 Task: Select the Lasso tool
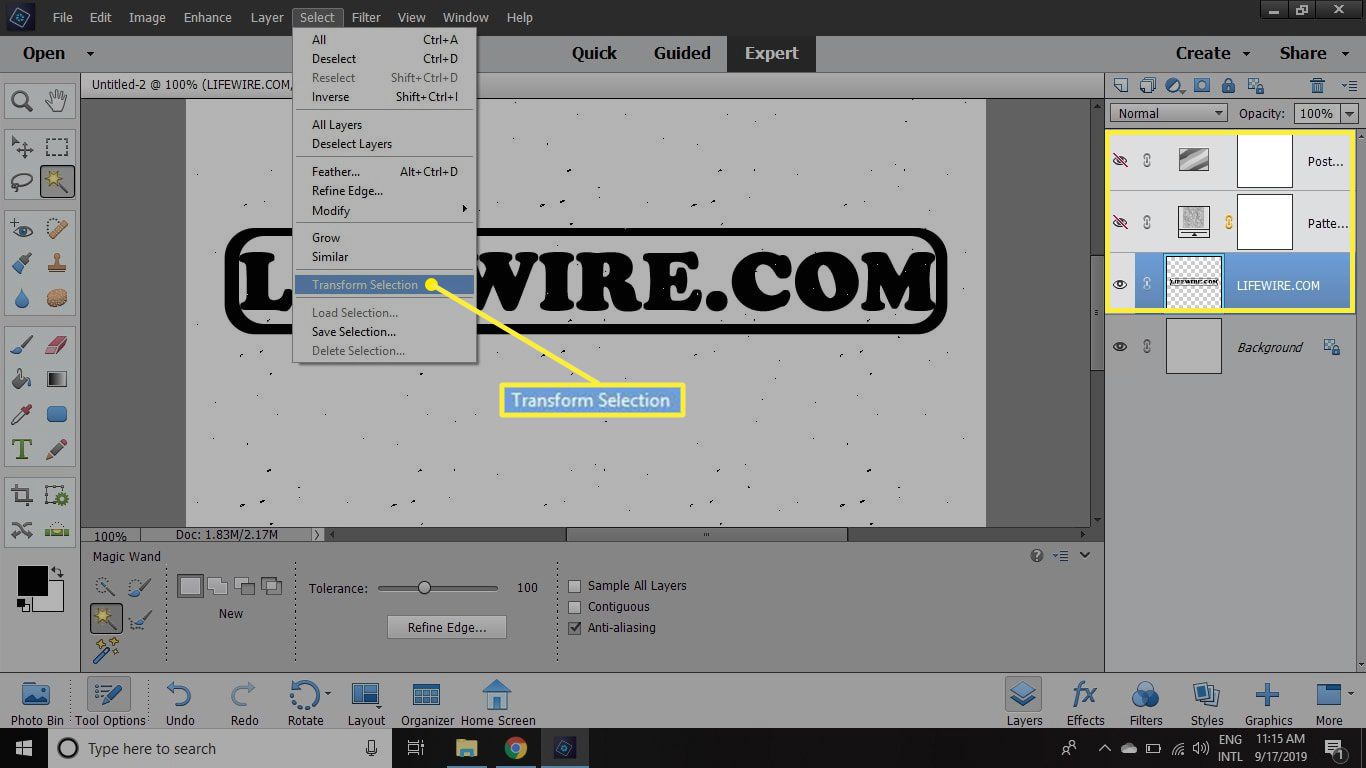[x=22, y=182]
